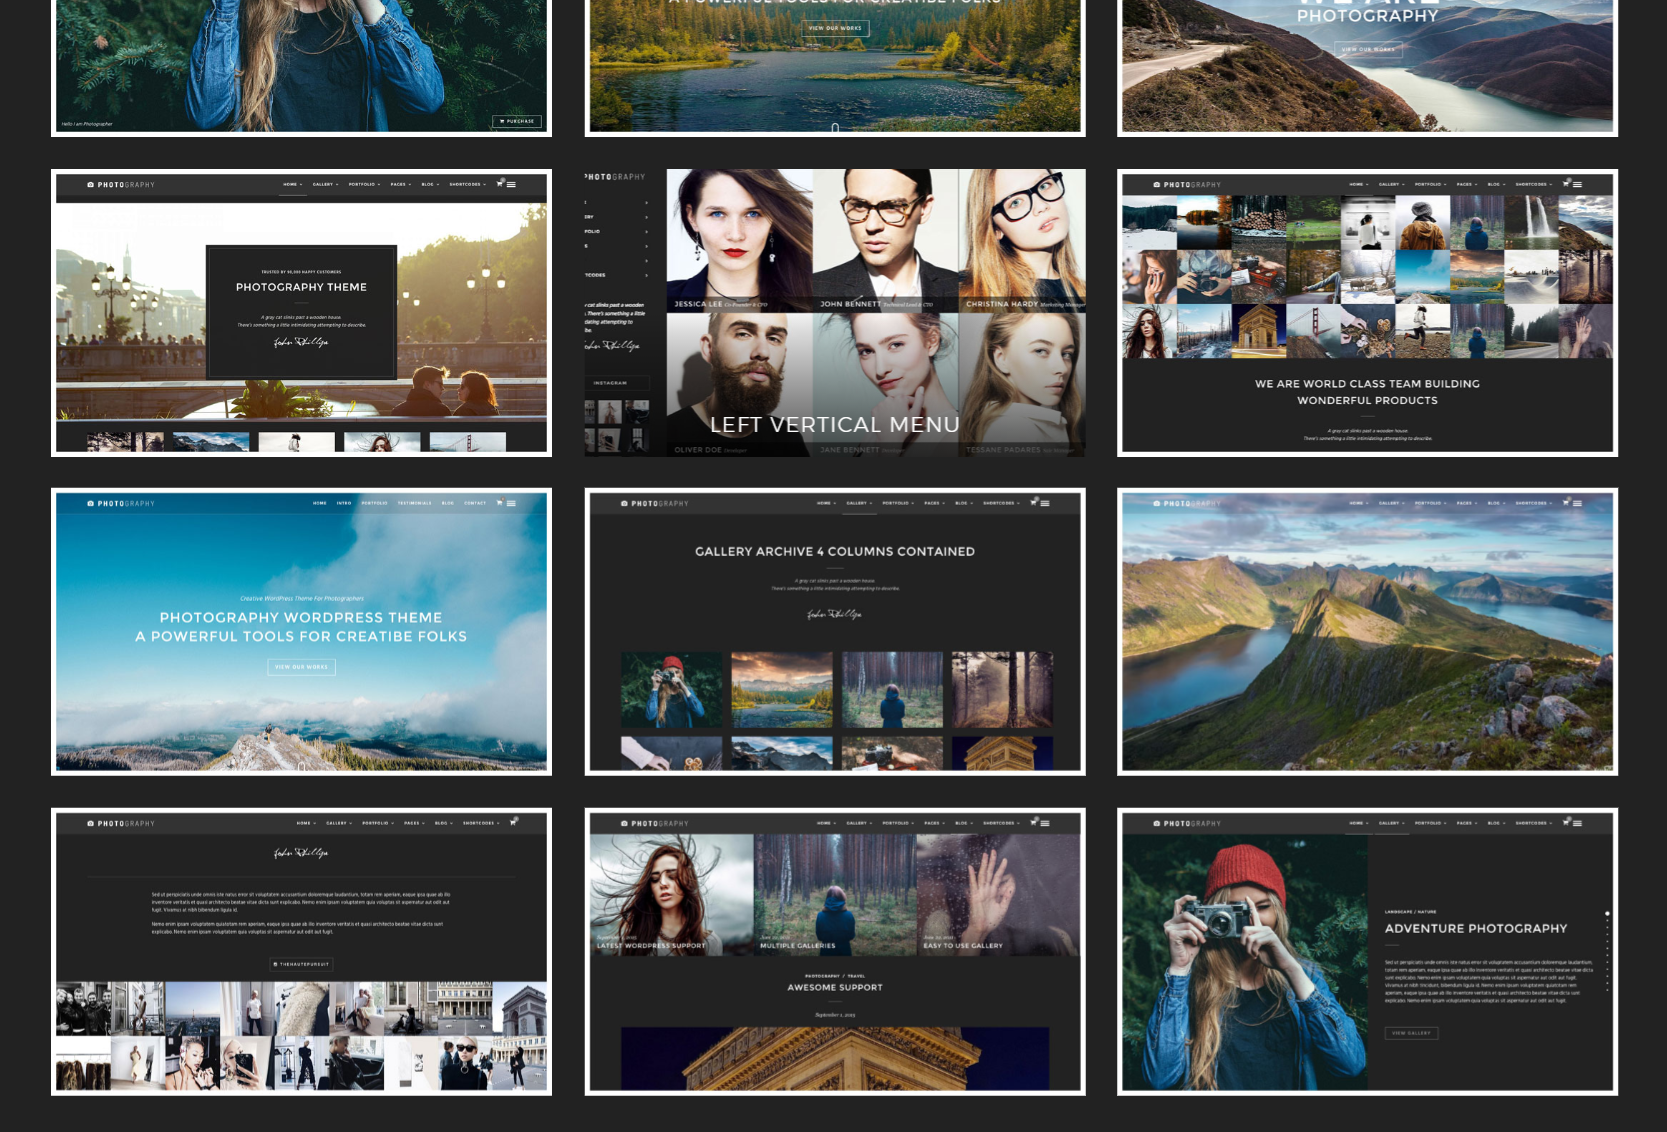Click Jessica Lee portrait in team grid
This screenshot has height=1132, width=1667.
[739, 240]
